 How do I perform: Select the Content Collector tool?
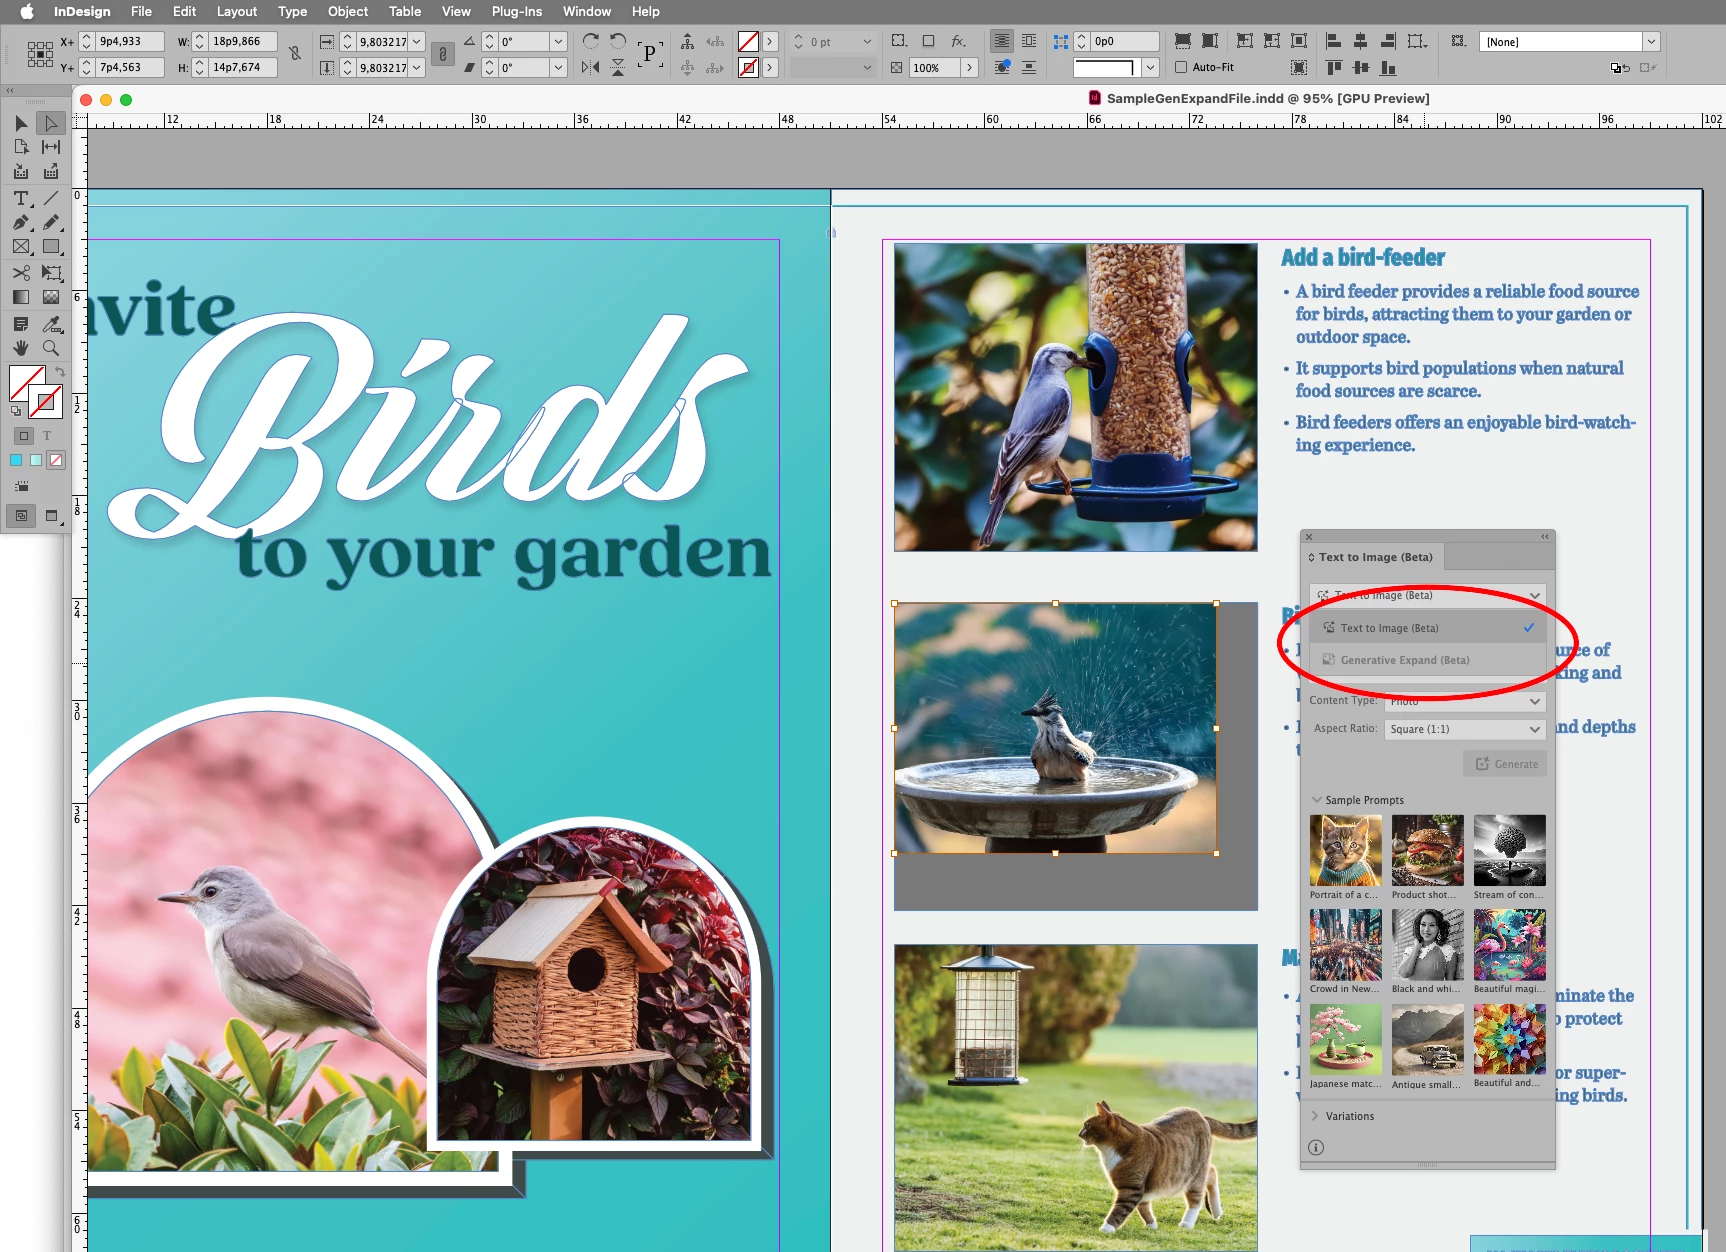21,171
